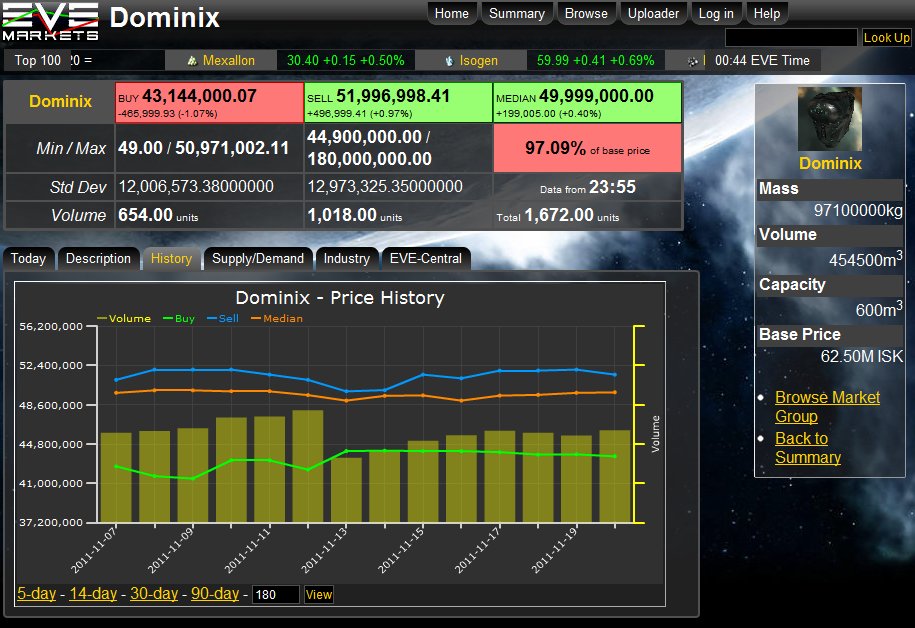
Task: Click the Isogen ticker link
Action: point(479,61)
